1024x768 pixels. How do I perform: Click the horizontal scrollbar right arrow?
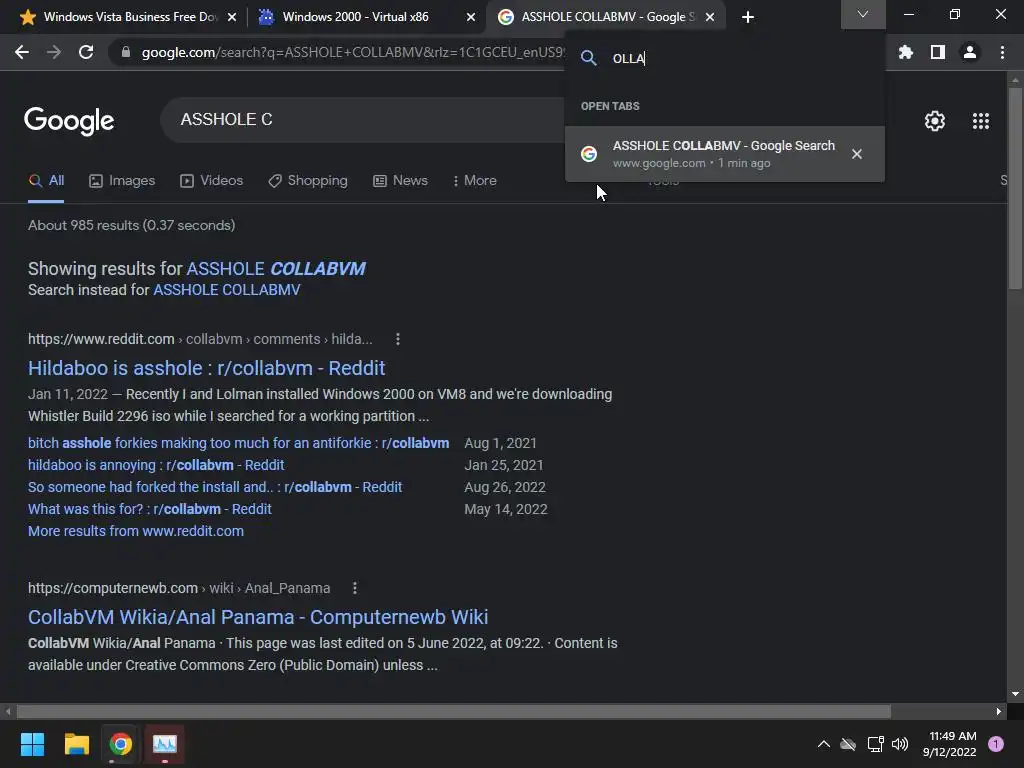[999, 711]
